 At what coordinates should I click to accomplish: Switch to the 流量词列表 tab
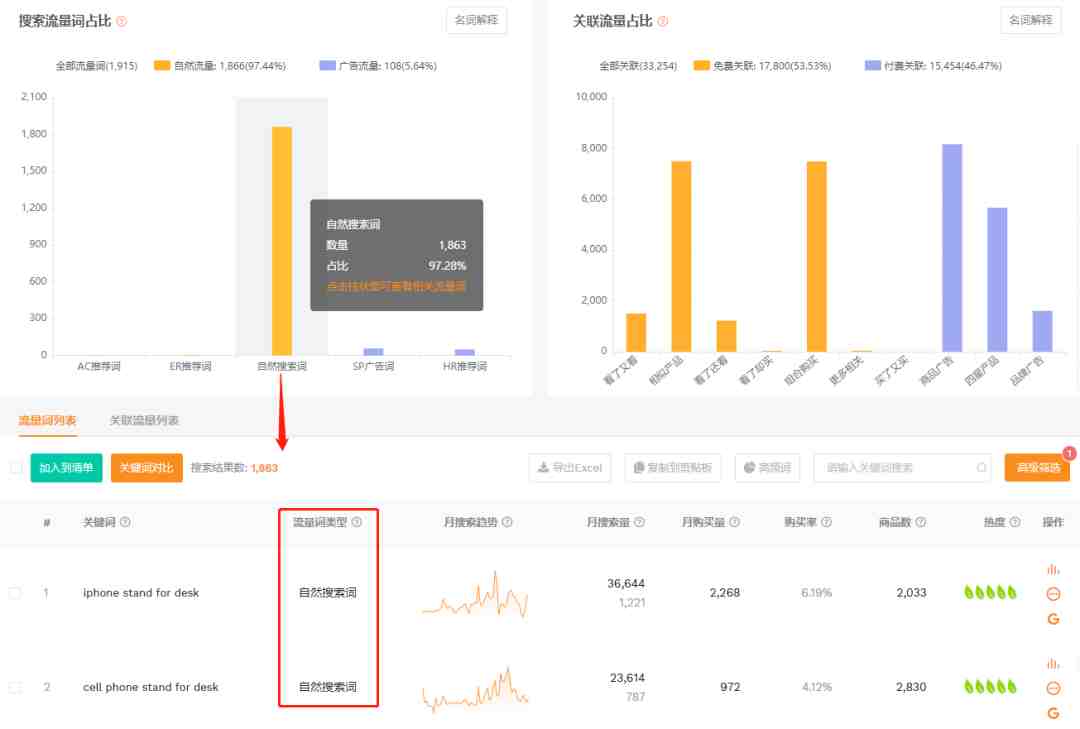click(x=48, y=420)
